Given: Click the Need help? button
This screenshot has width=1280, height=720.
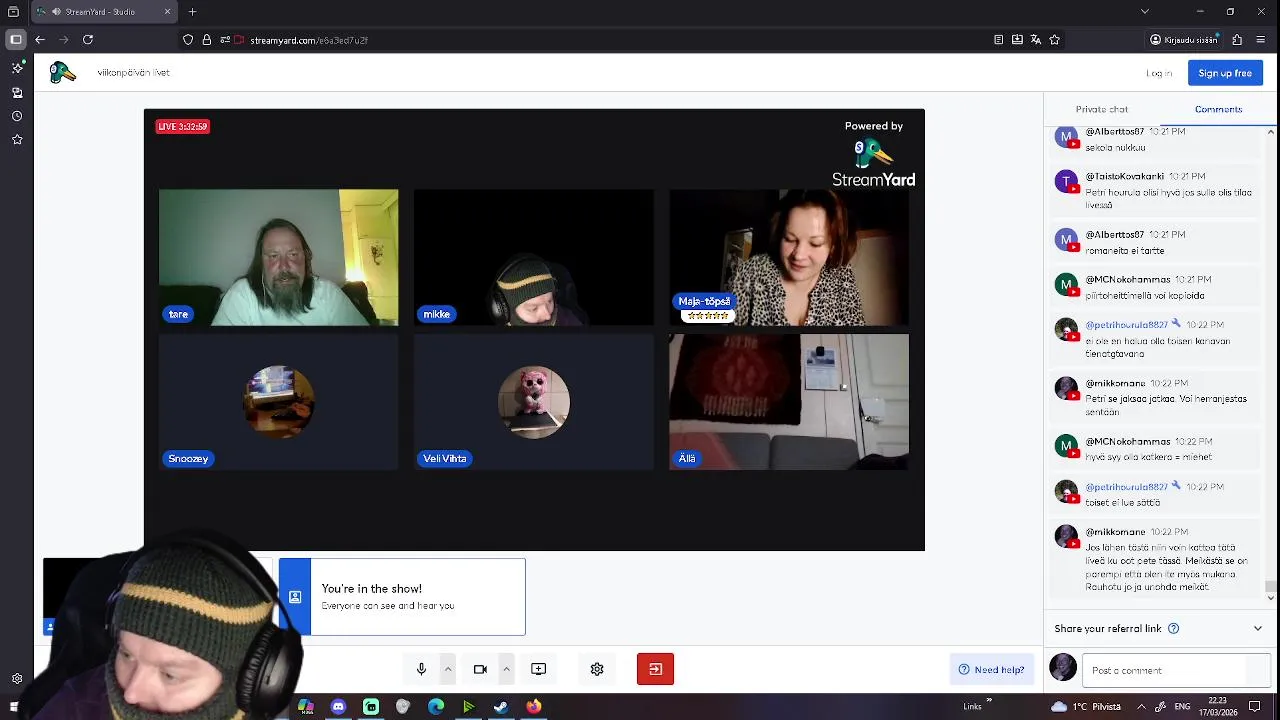Looking at the screenshot, I should tap(991, 670).
